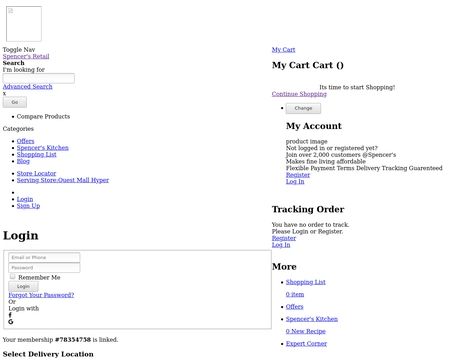Click Forgot Your Password link
Image resolution: width=450 pixels, height=360 pixels.
coord(41,295)
